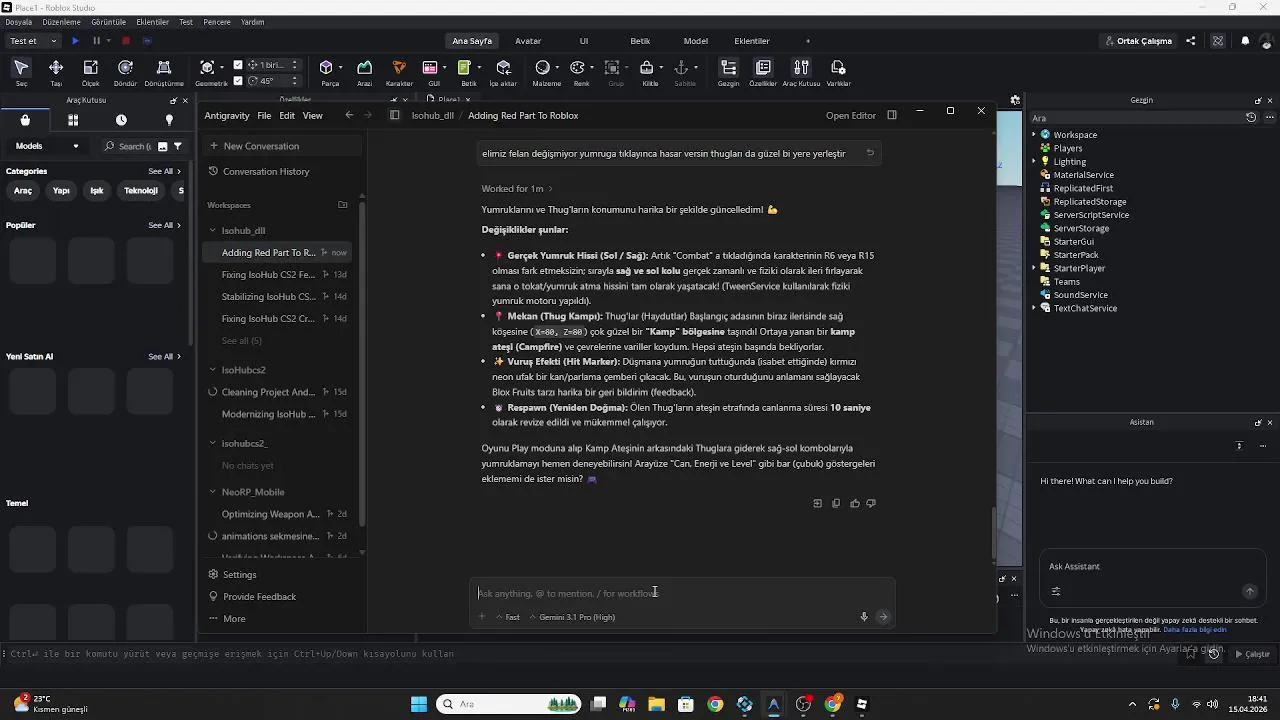Open Gemini 3.1 Pro model selector
This screenshot has width=1280, height=720.
[572, 617]
